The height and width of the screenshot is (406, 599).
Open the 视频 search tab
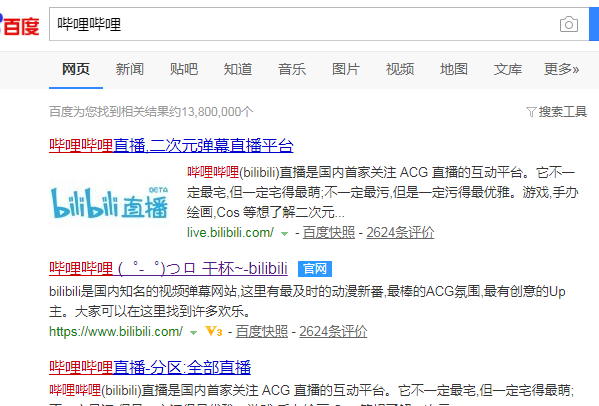pos(400,69)
